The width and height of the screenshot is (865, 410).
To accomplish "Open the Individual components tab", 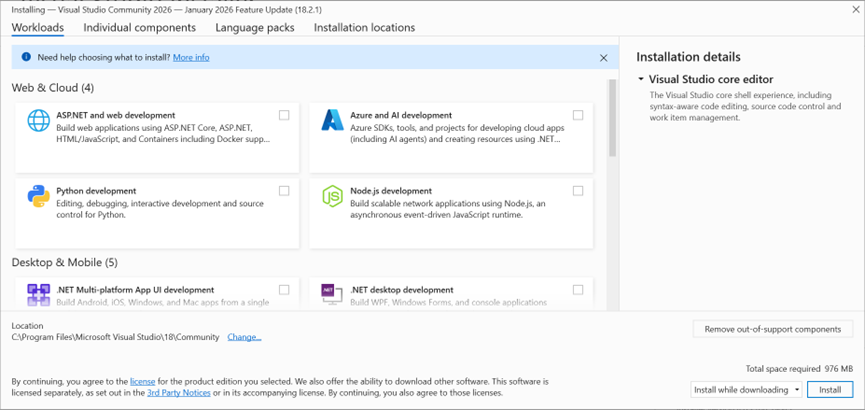I will 140,28.
